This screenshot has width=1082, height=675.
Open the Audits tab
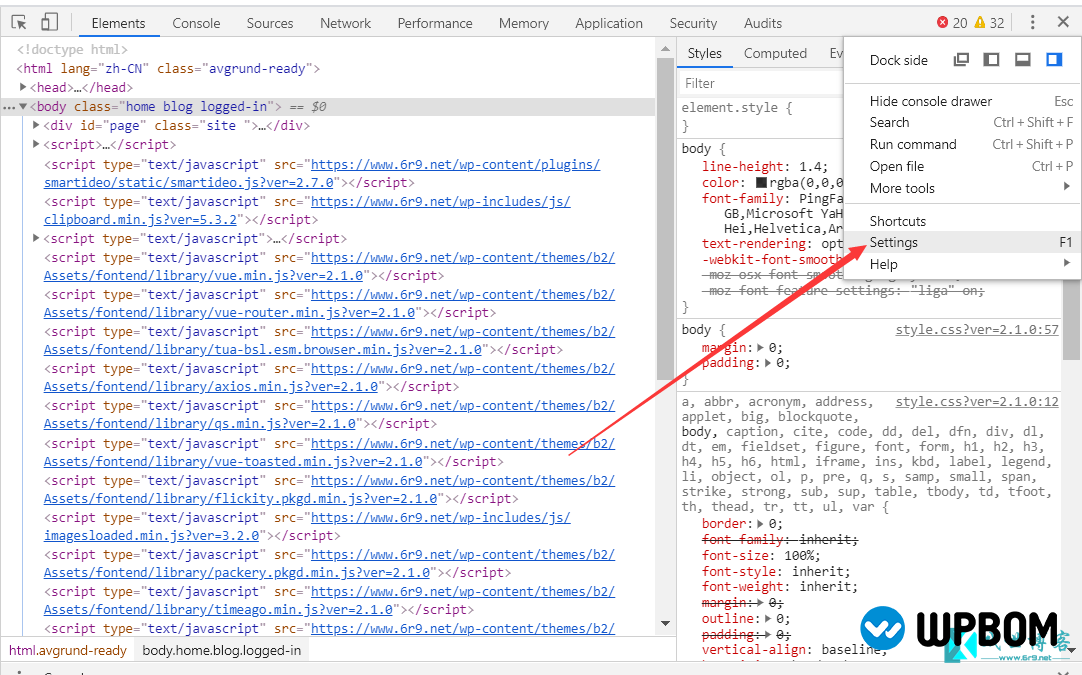(763, 23)
